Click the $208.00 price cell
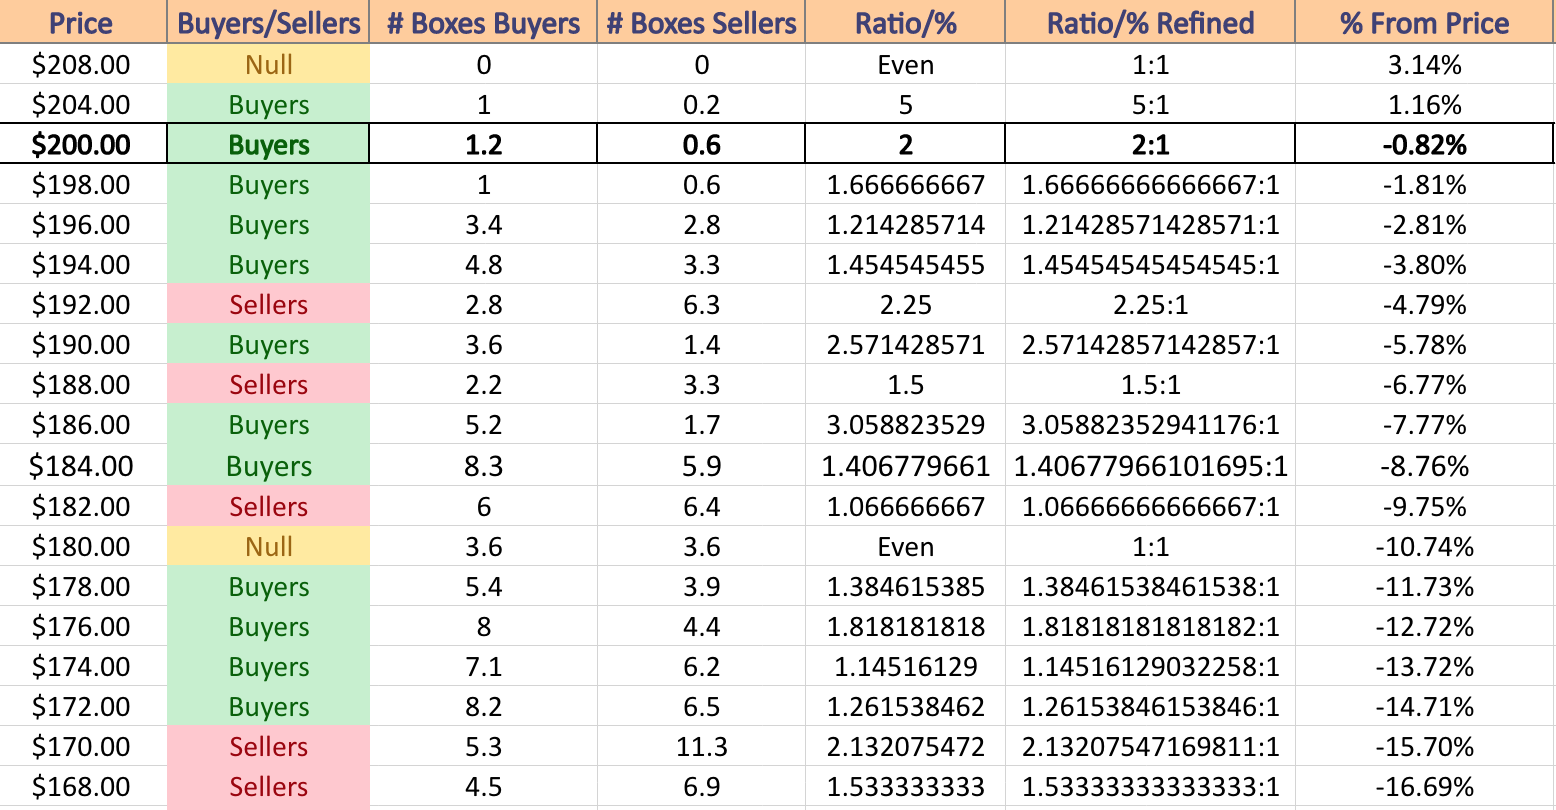 [x=82, y=65]
